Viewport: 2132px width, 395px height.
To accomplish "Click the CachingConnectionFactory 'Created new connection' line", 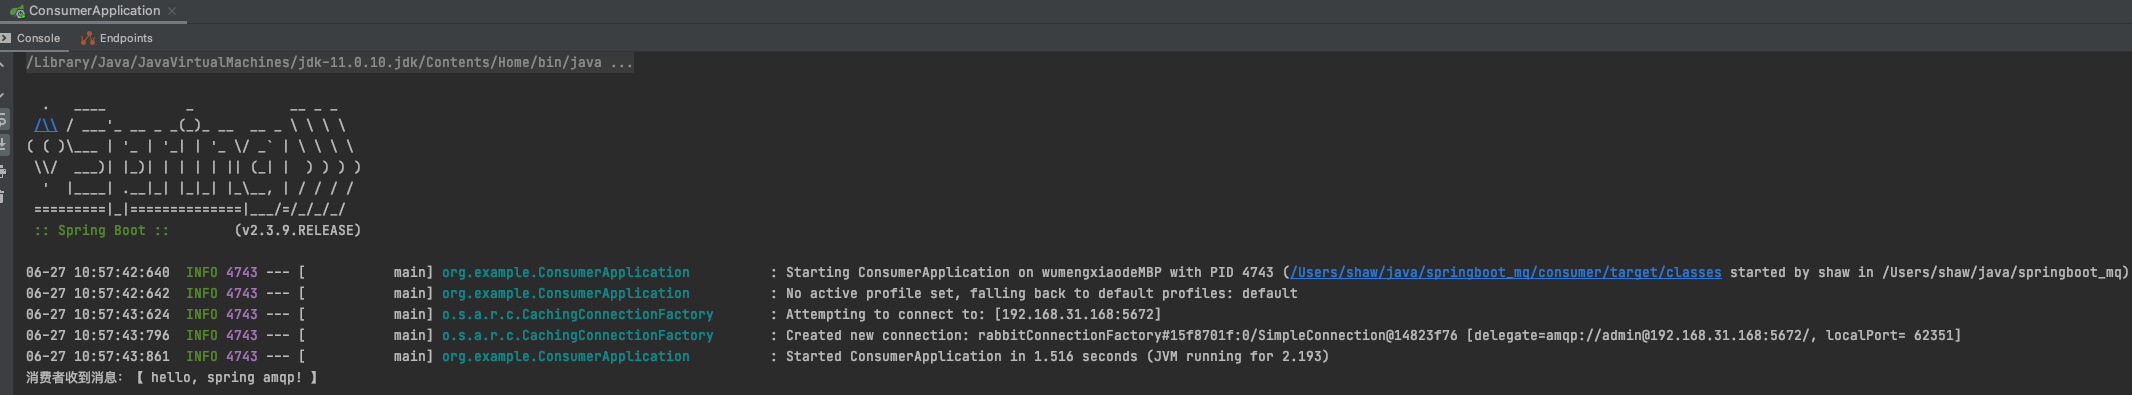I will (993, 335).
